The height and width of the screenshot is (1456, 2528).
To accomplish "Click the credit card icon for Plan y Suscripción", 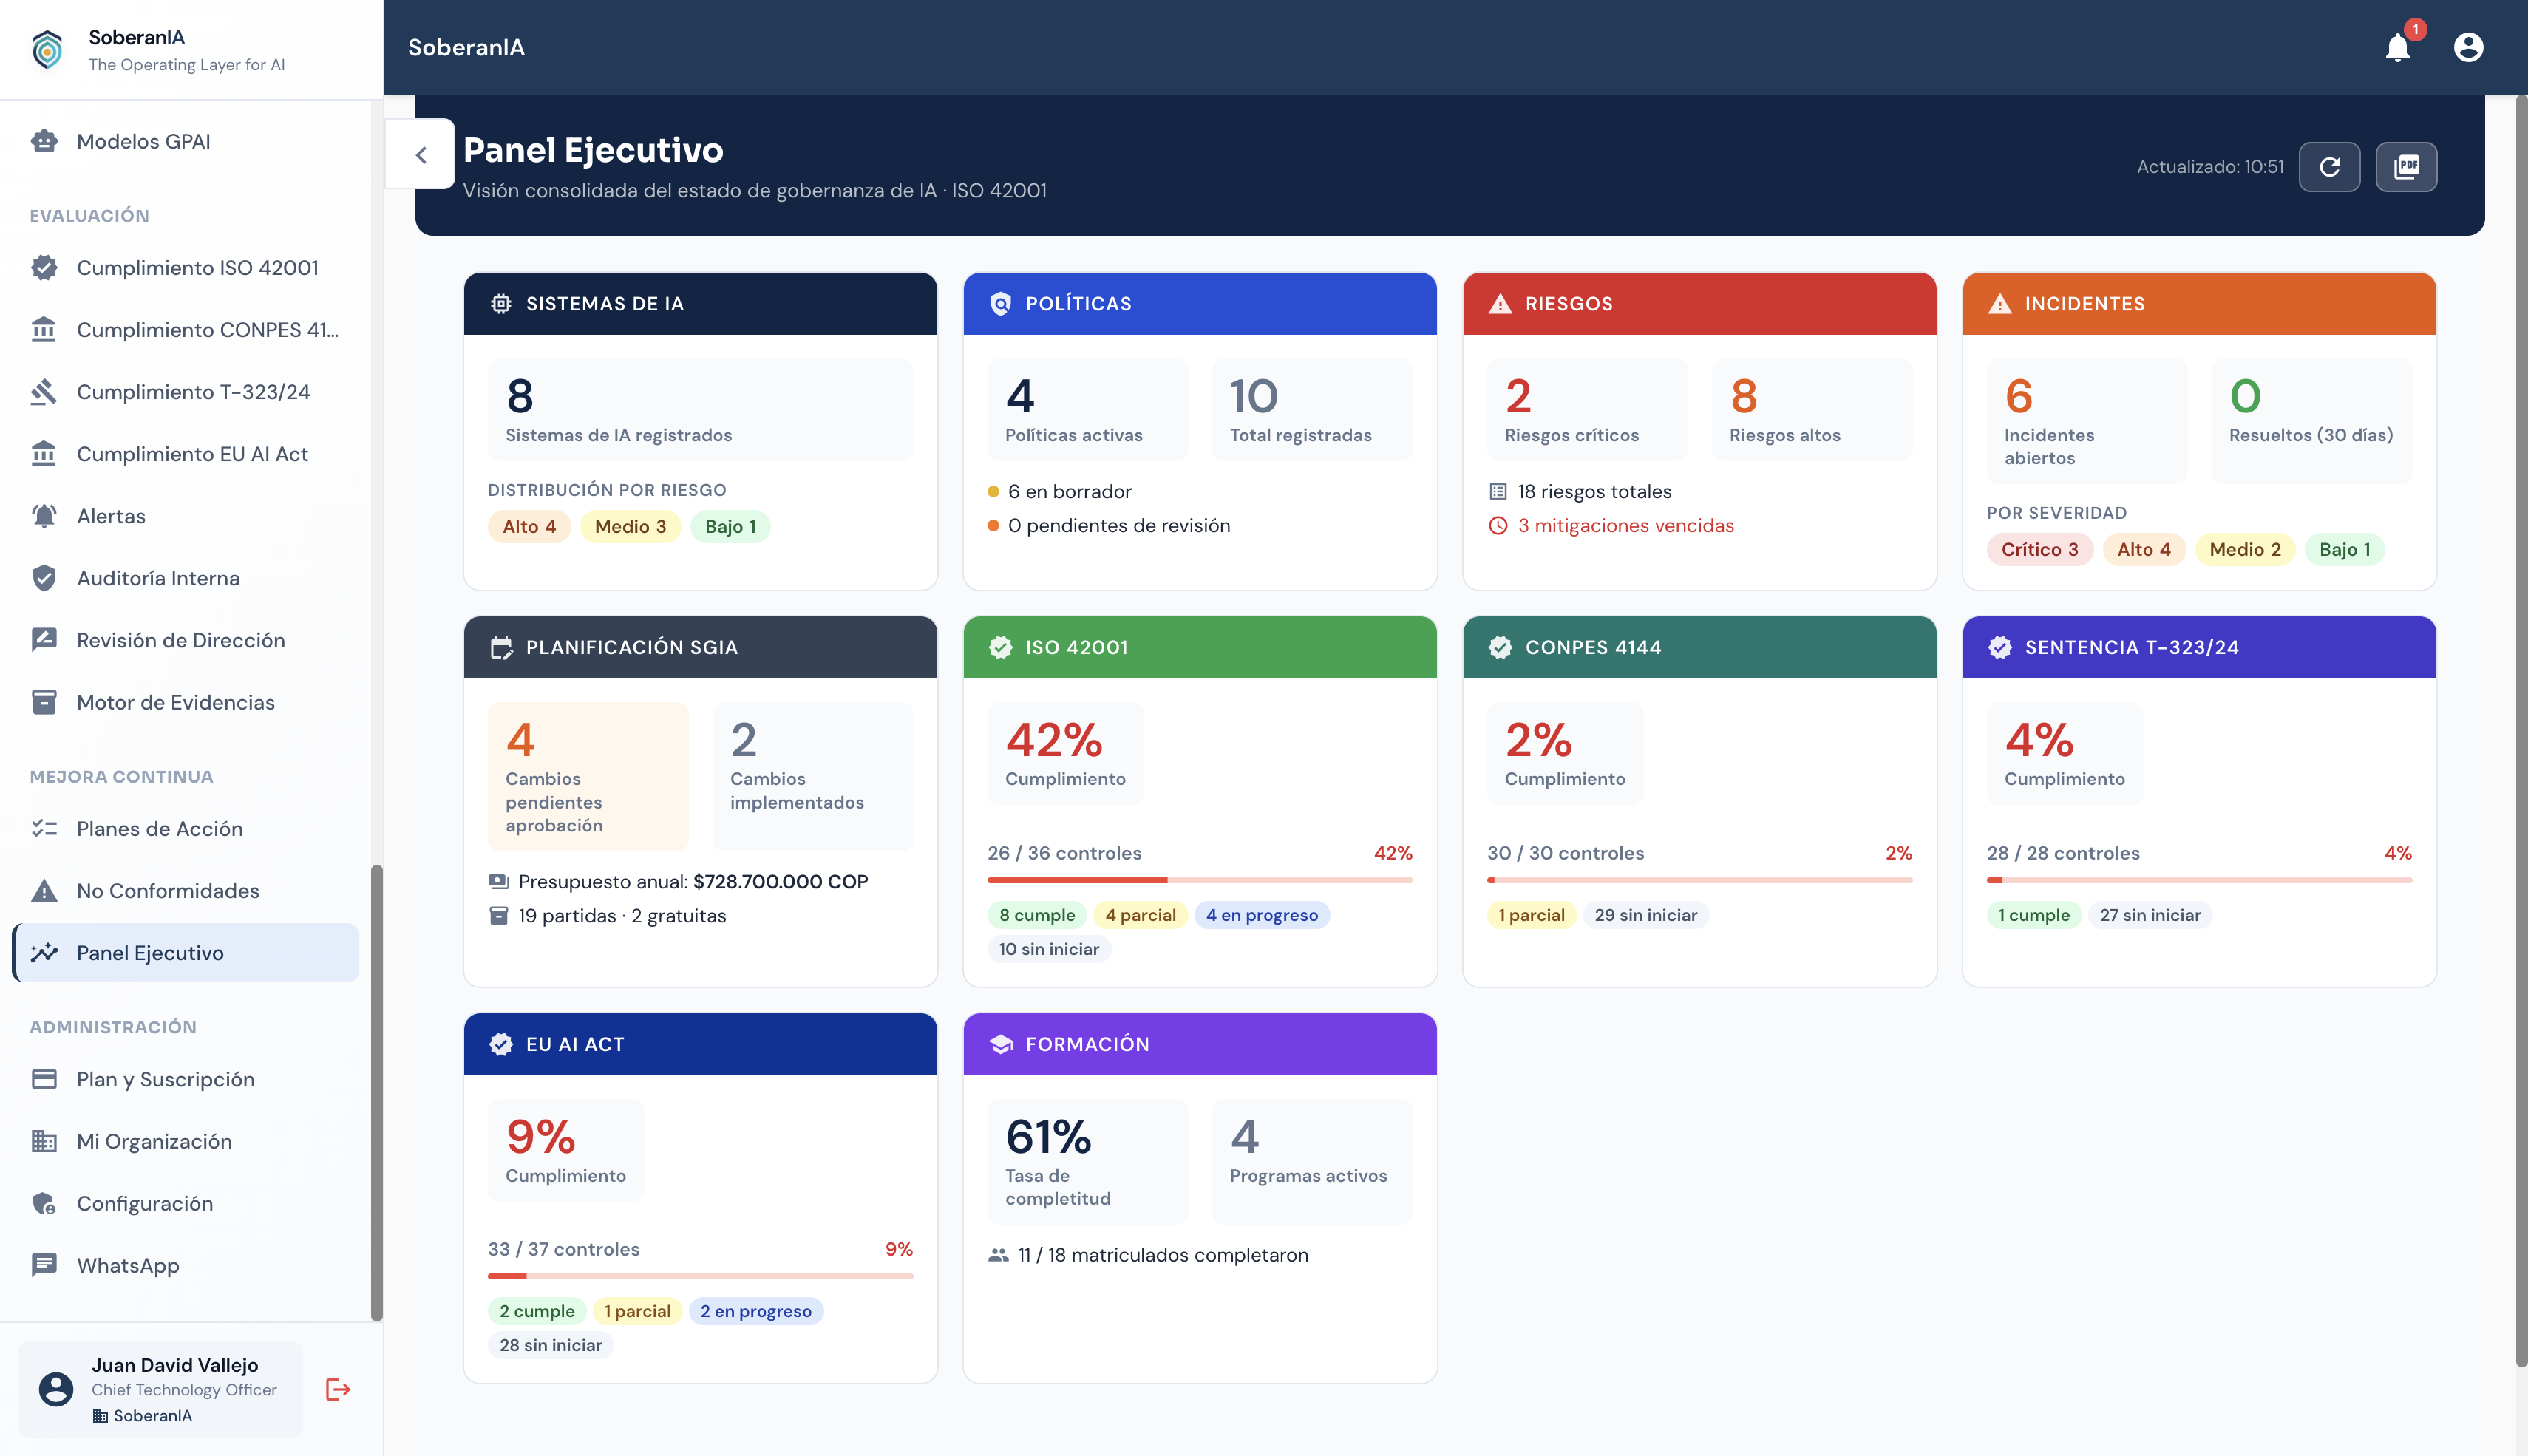I will 44,1079.
